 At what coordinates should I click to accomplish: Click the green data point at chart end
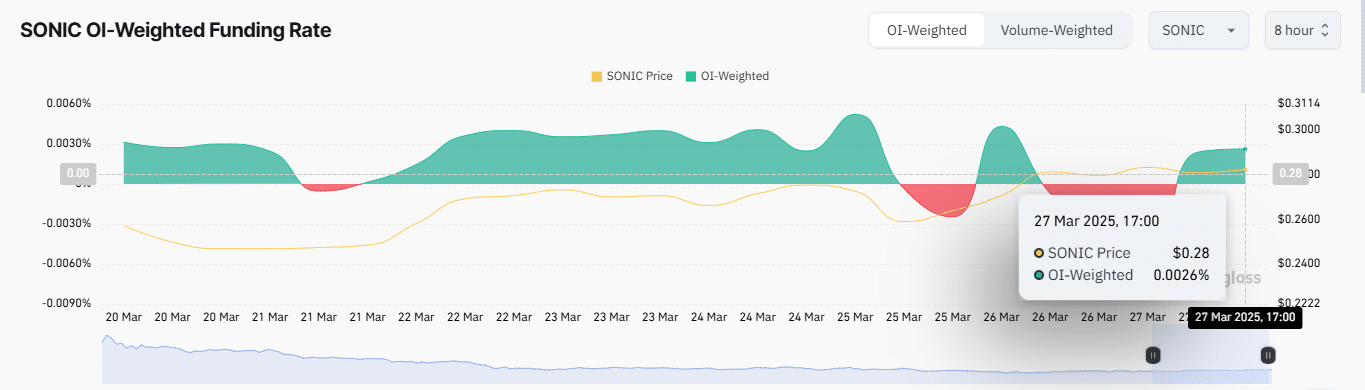click(1245, 149)
